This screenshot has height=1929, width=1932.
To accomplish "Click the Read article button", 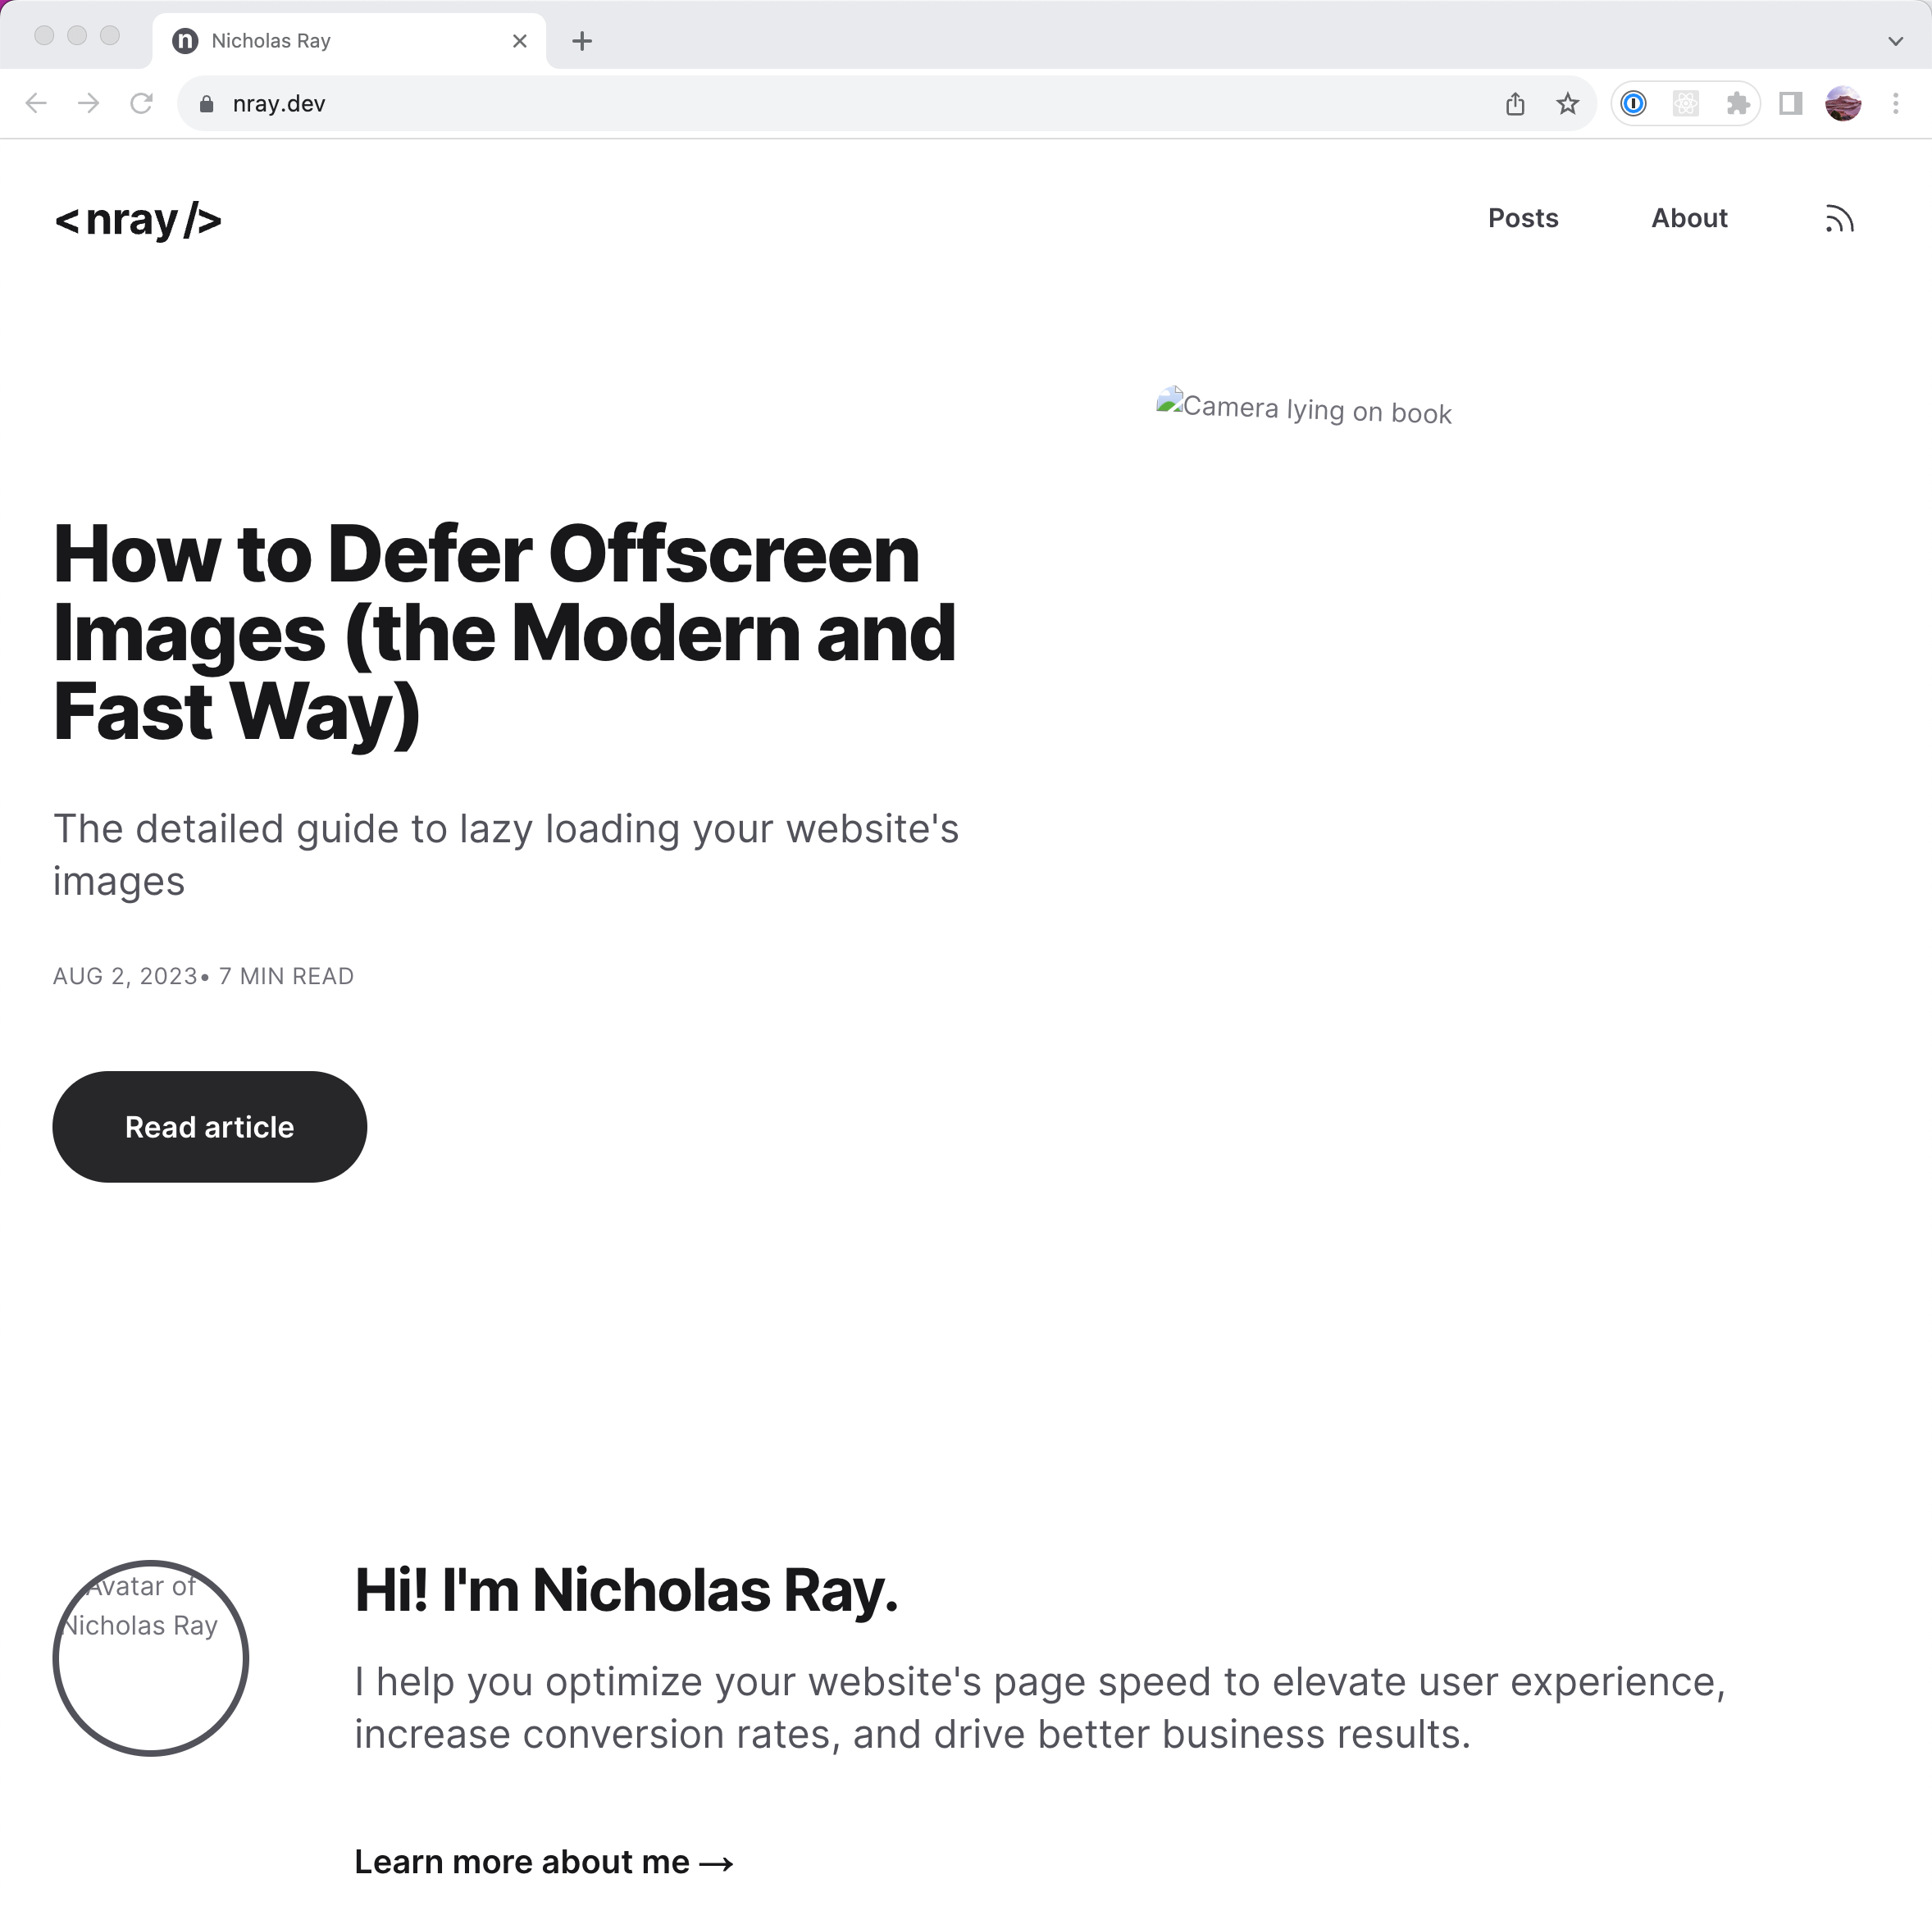I will (x=209, y=1126).
